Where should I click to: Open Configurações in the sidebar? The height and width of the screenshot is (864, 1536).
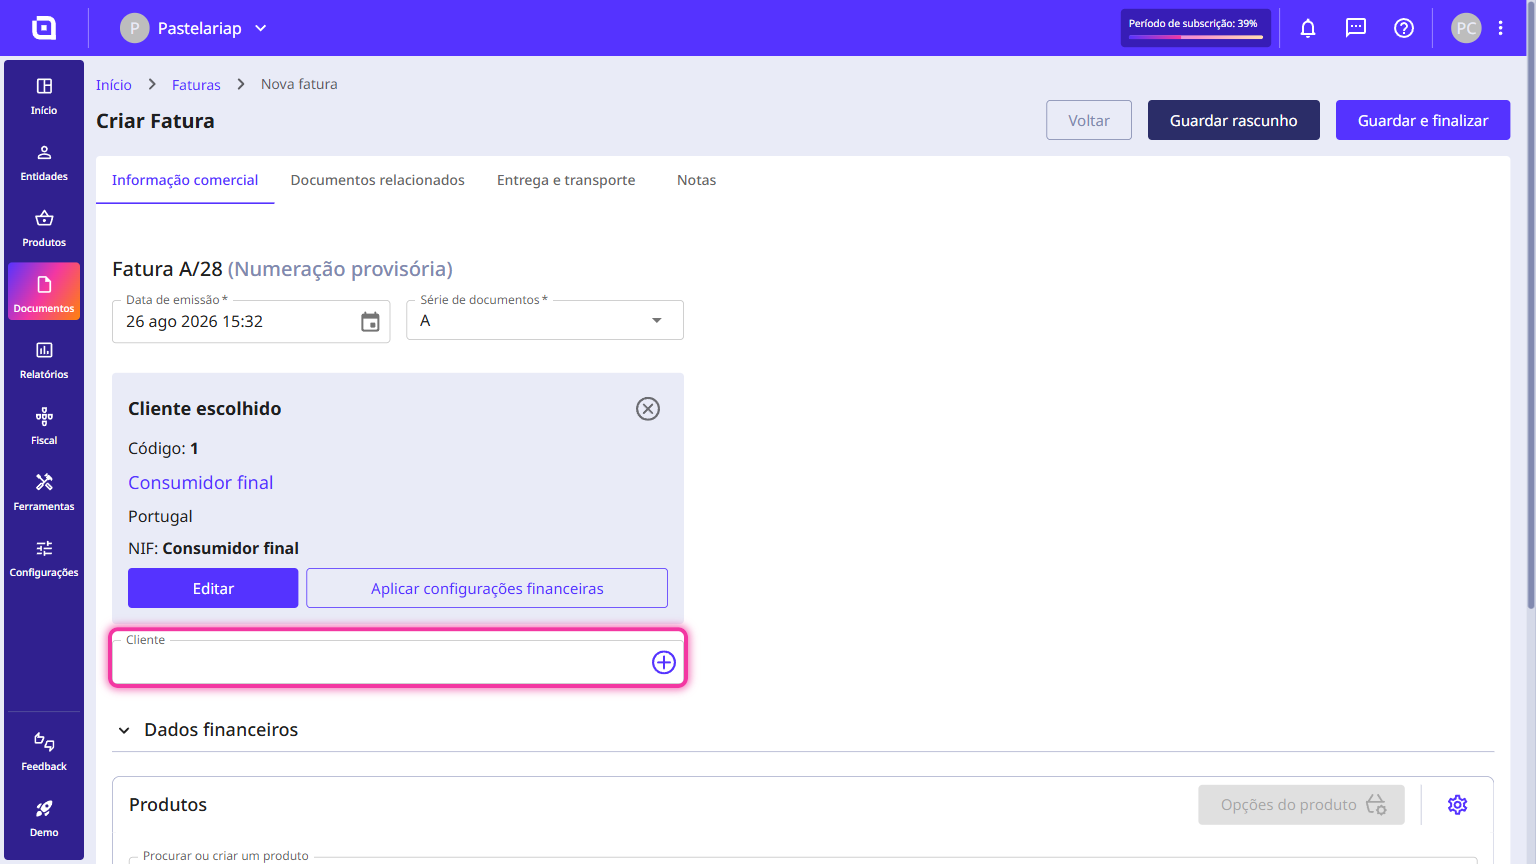tap(44, 558)
